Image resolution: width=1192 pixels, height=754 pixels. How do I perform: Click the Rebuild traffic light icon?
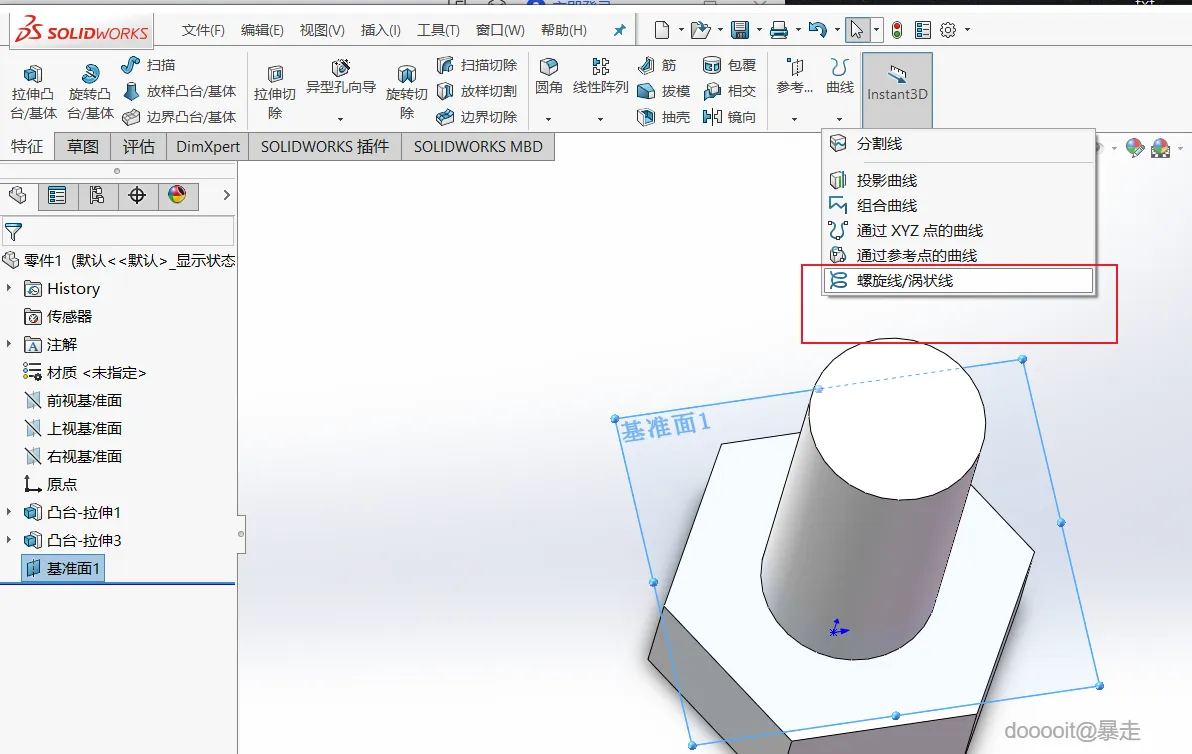897,30
